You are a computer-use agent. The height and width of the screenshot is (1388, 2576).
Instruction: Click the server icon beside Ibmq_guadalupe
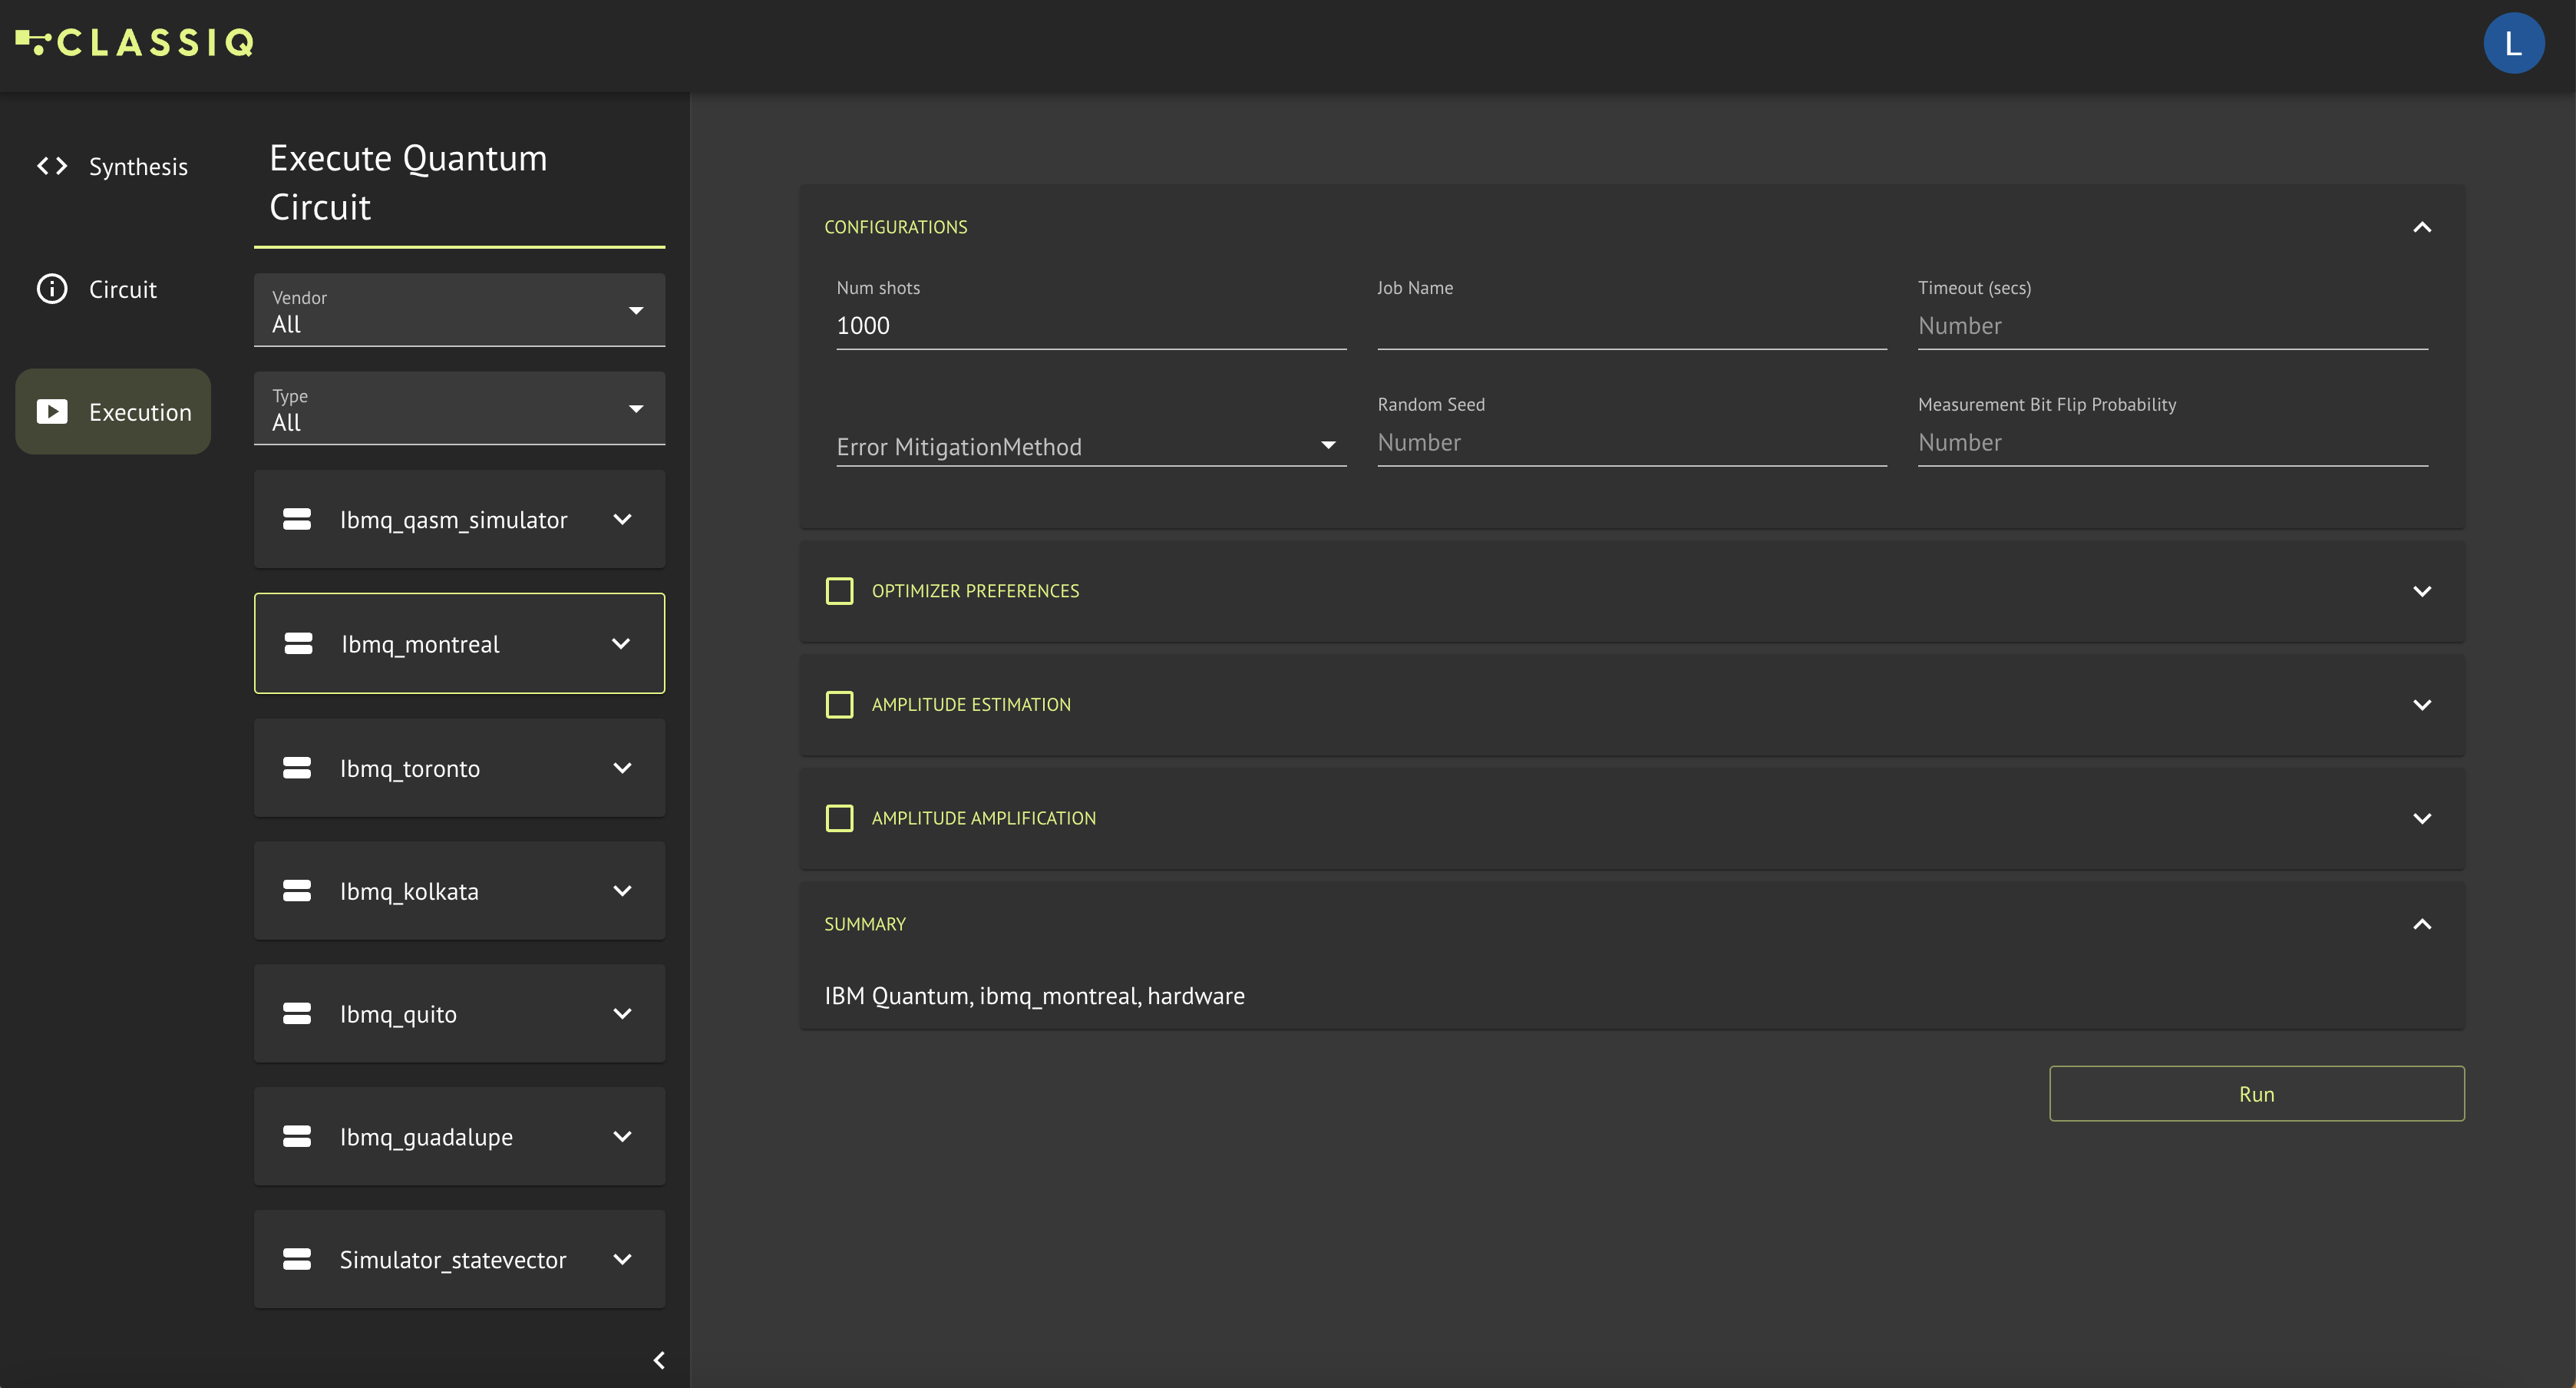(x=297, y=1136)
